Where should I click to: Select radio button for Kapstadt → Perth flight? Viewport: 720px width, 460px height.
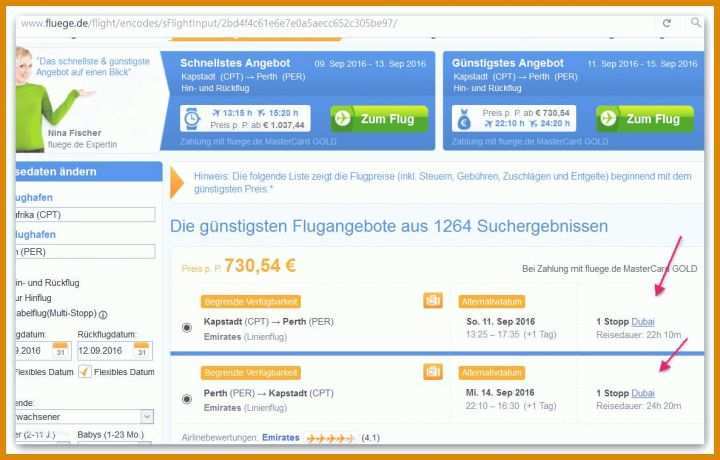click(187, 327)
